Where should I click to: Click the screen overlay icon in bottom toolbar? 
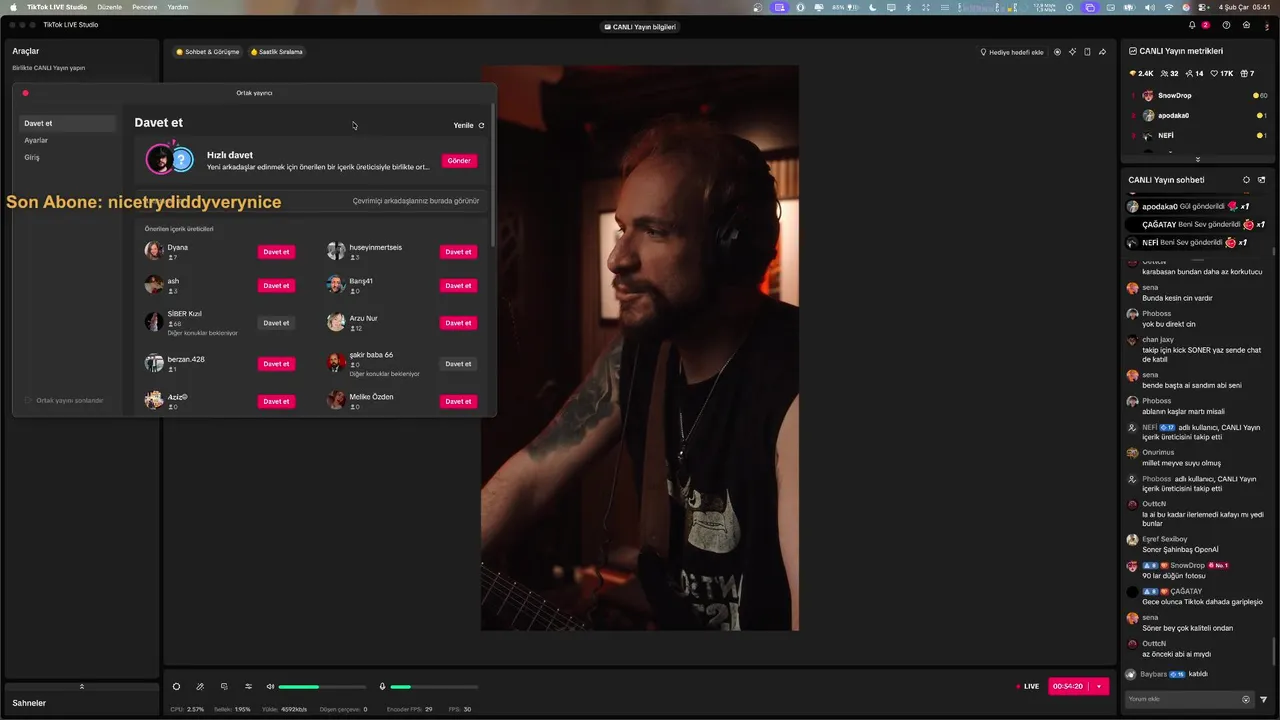pyautogui.click(x=224, y=686)
